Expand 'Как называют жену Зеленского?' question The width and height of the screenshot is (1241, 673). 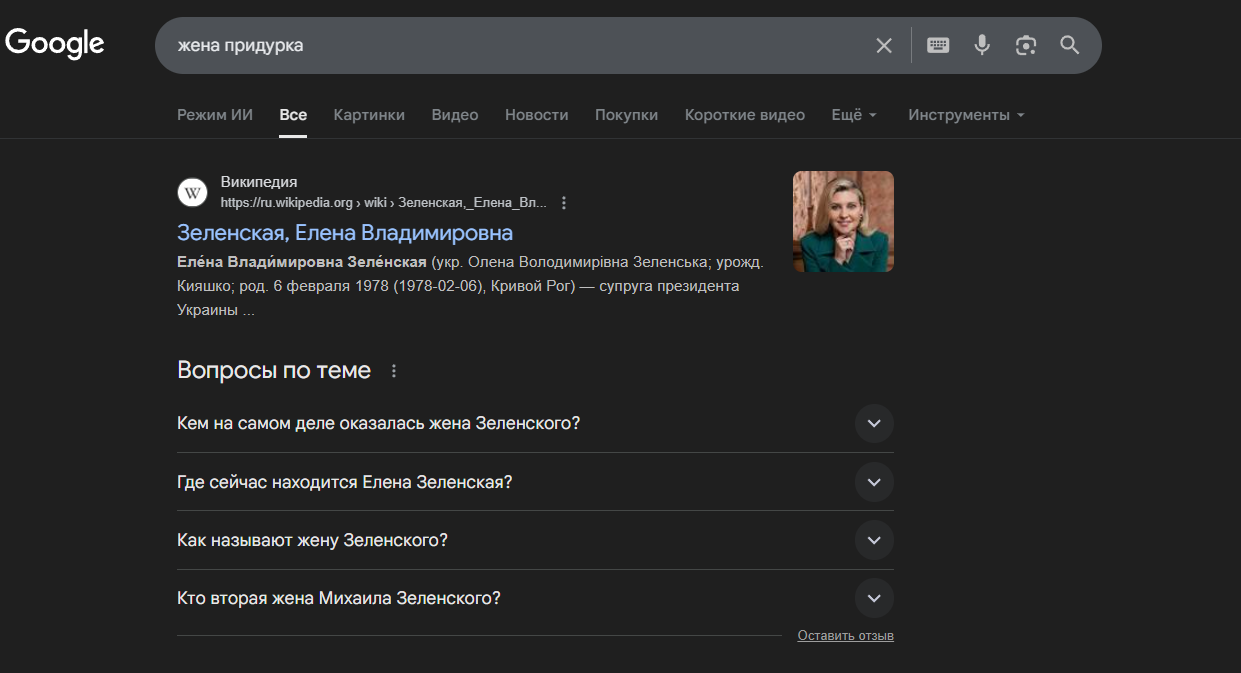click(x=874, y=540)
